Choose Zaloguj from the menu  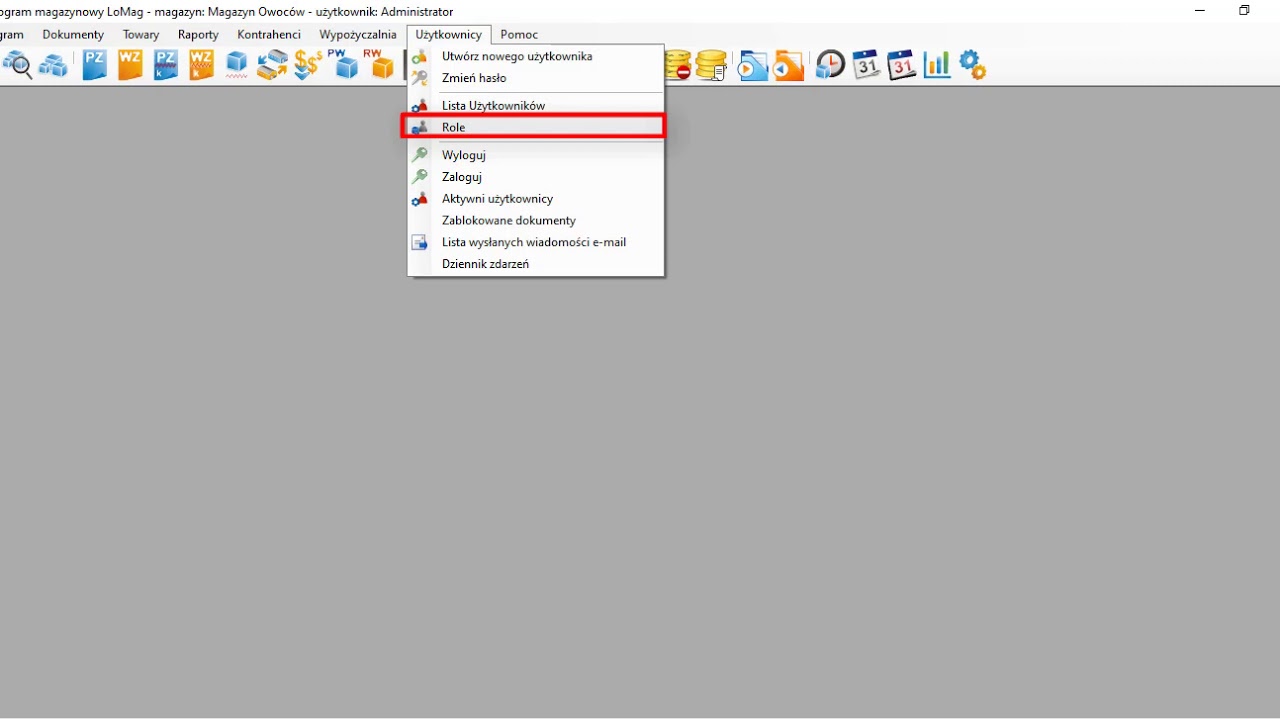(536, 177)
